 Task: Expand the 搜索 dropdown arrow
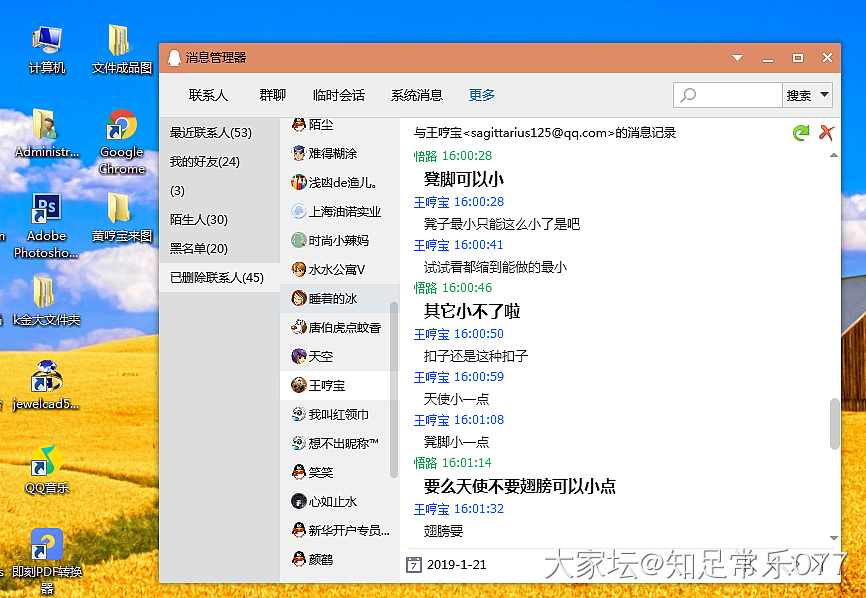[x=824, y=95]
